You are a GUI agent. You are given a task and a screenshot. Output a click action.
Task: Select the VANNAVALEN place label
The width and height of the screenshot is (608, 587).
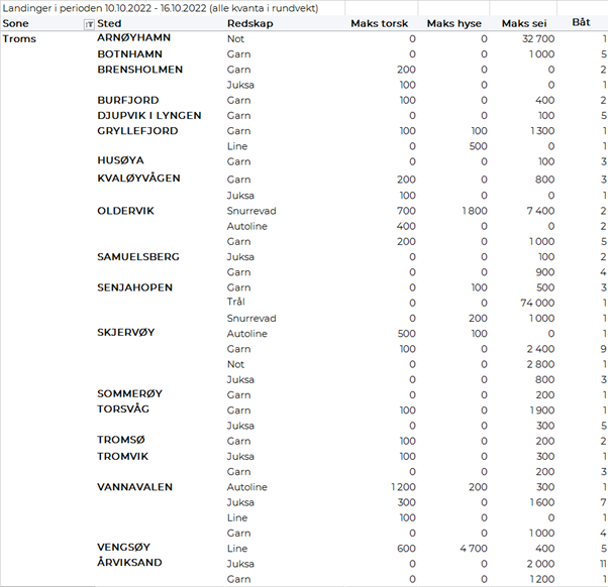pyautogui.click(x=135, y=487)
